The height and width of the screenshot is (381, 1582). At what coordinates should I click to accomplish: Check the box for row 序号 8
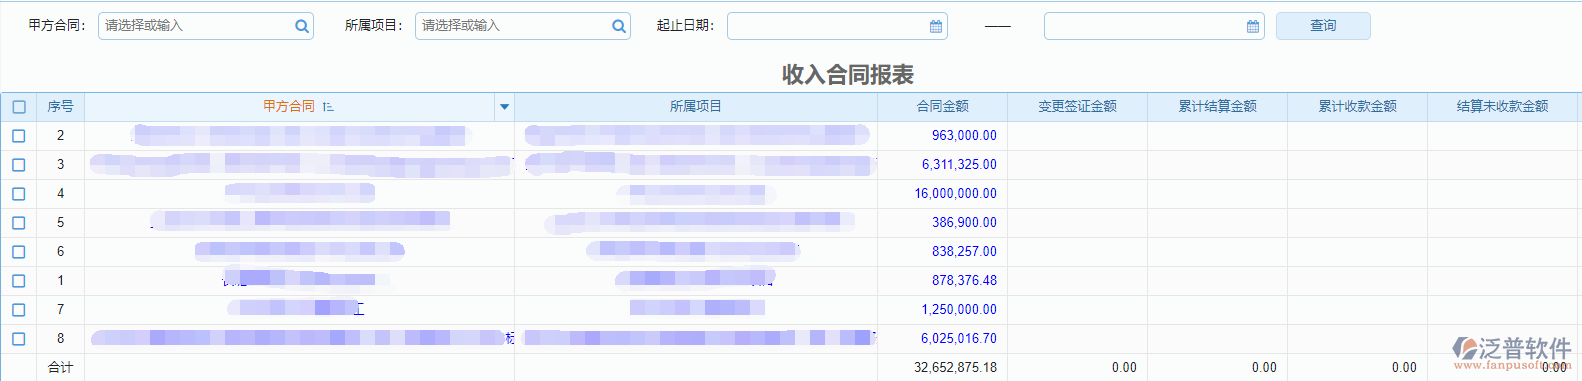point(19,339)
